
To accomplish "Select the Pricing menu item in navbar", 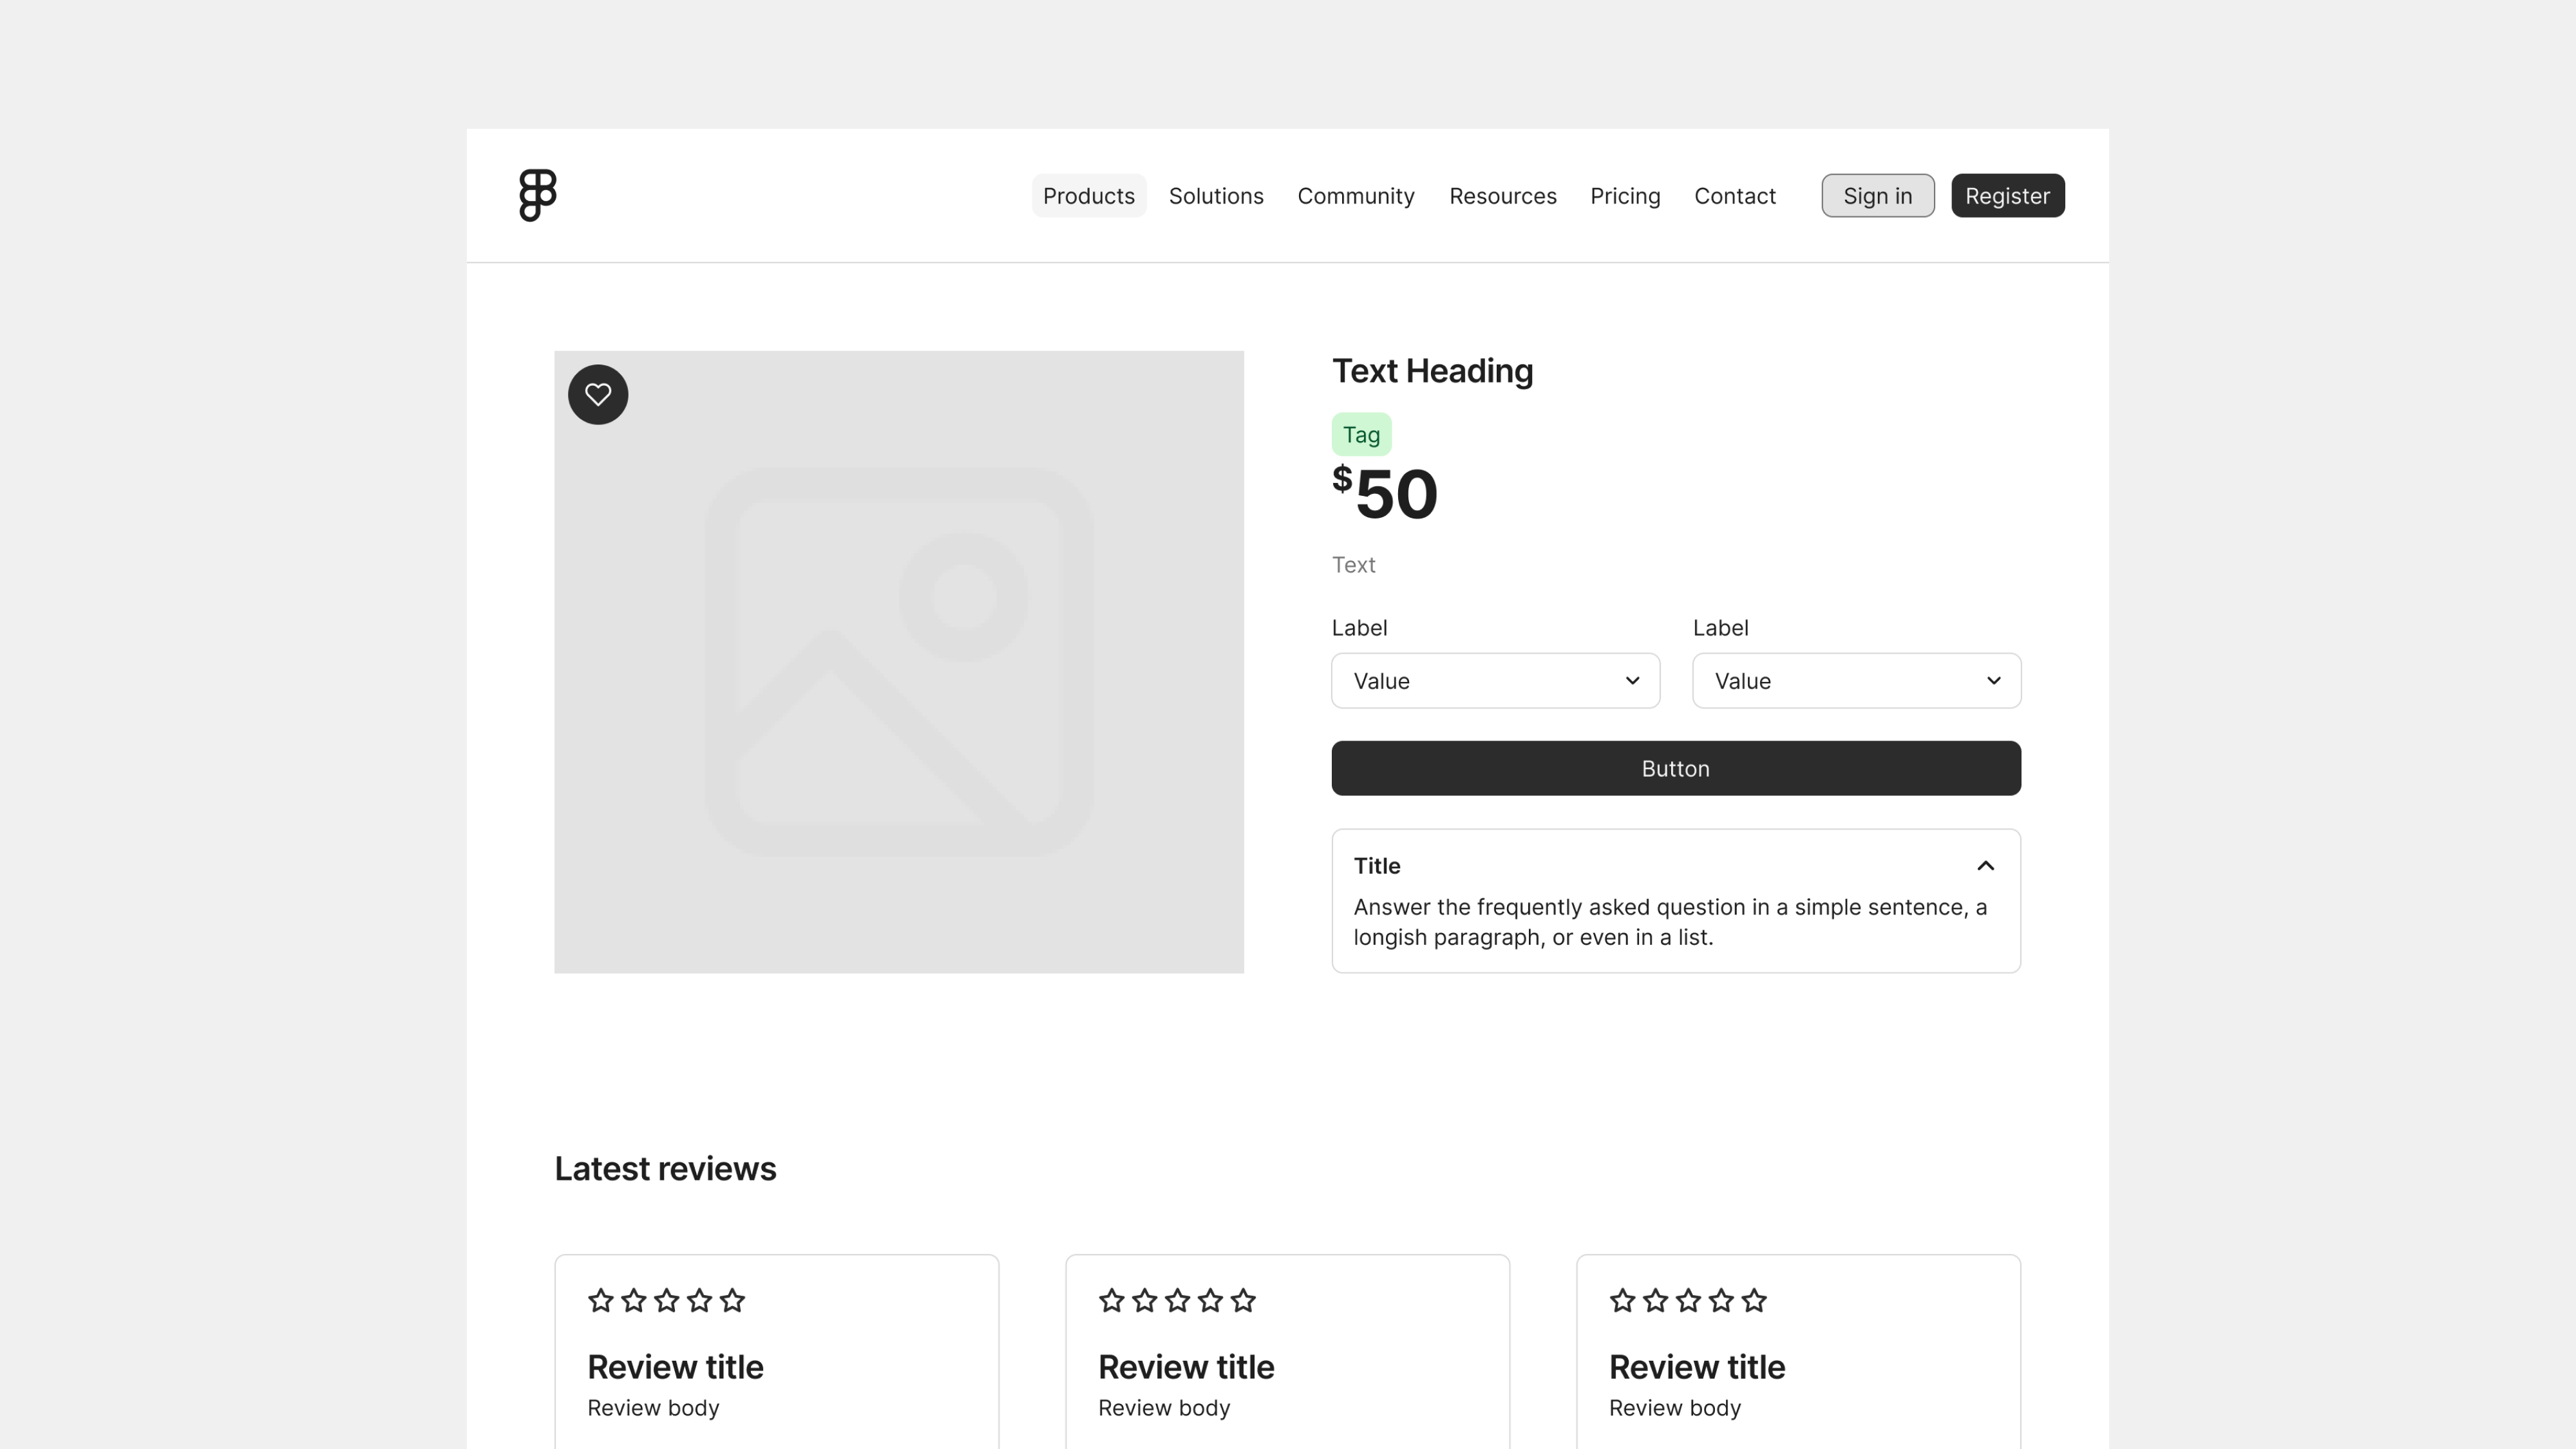I will [1624, 194].
